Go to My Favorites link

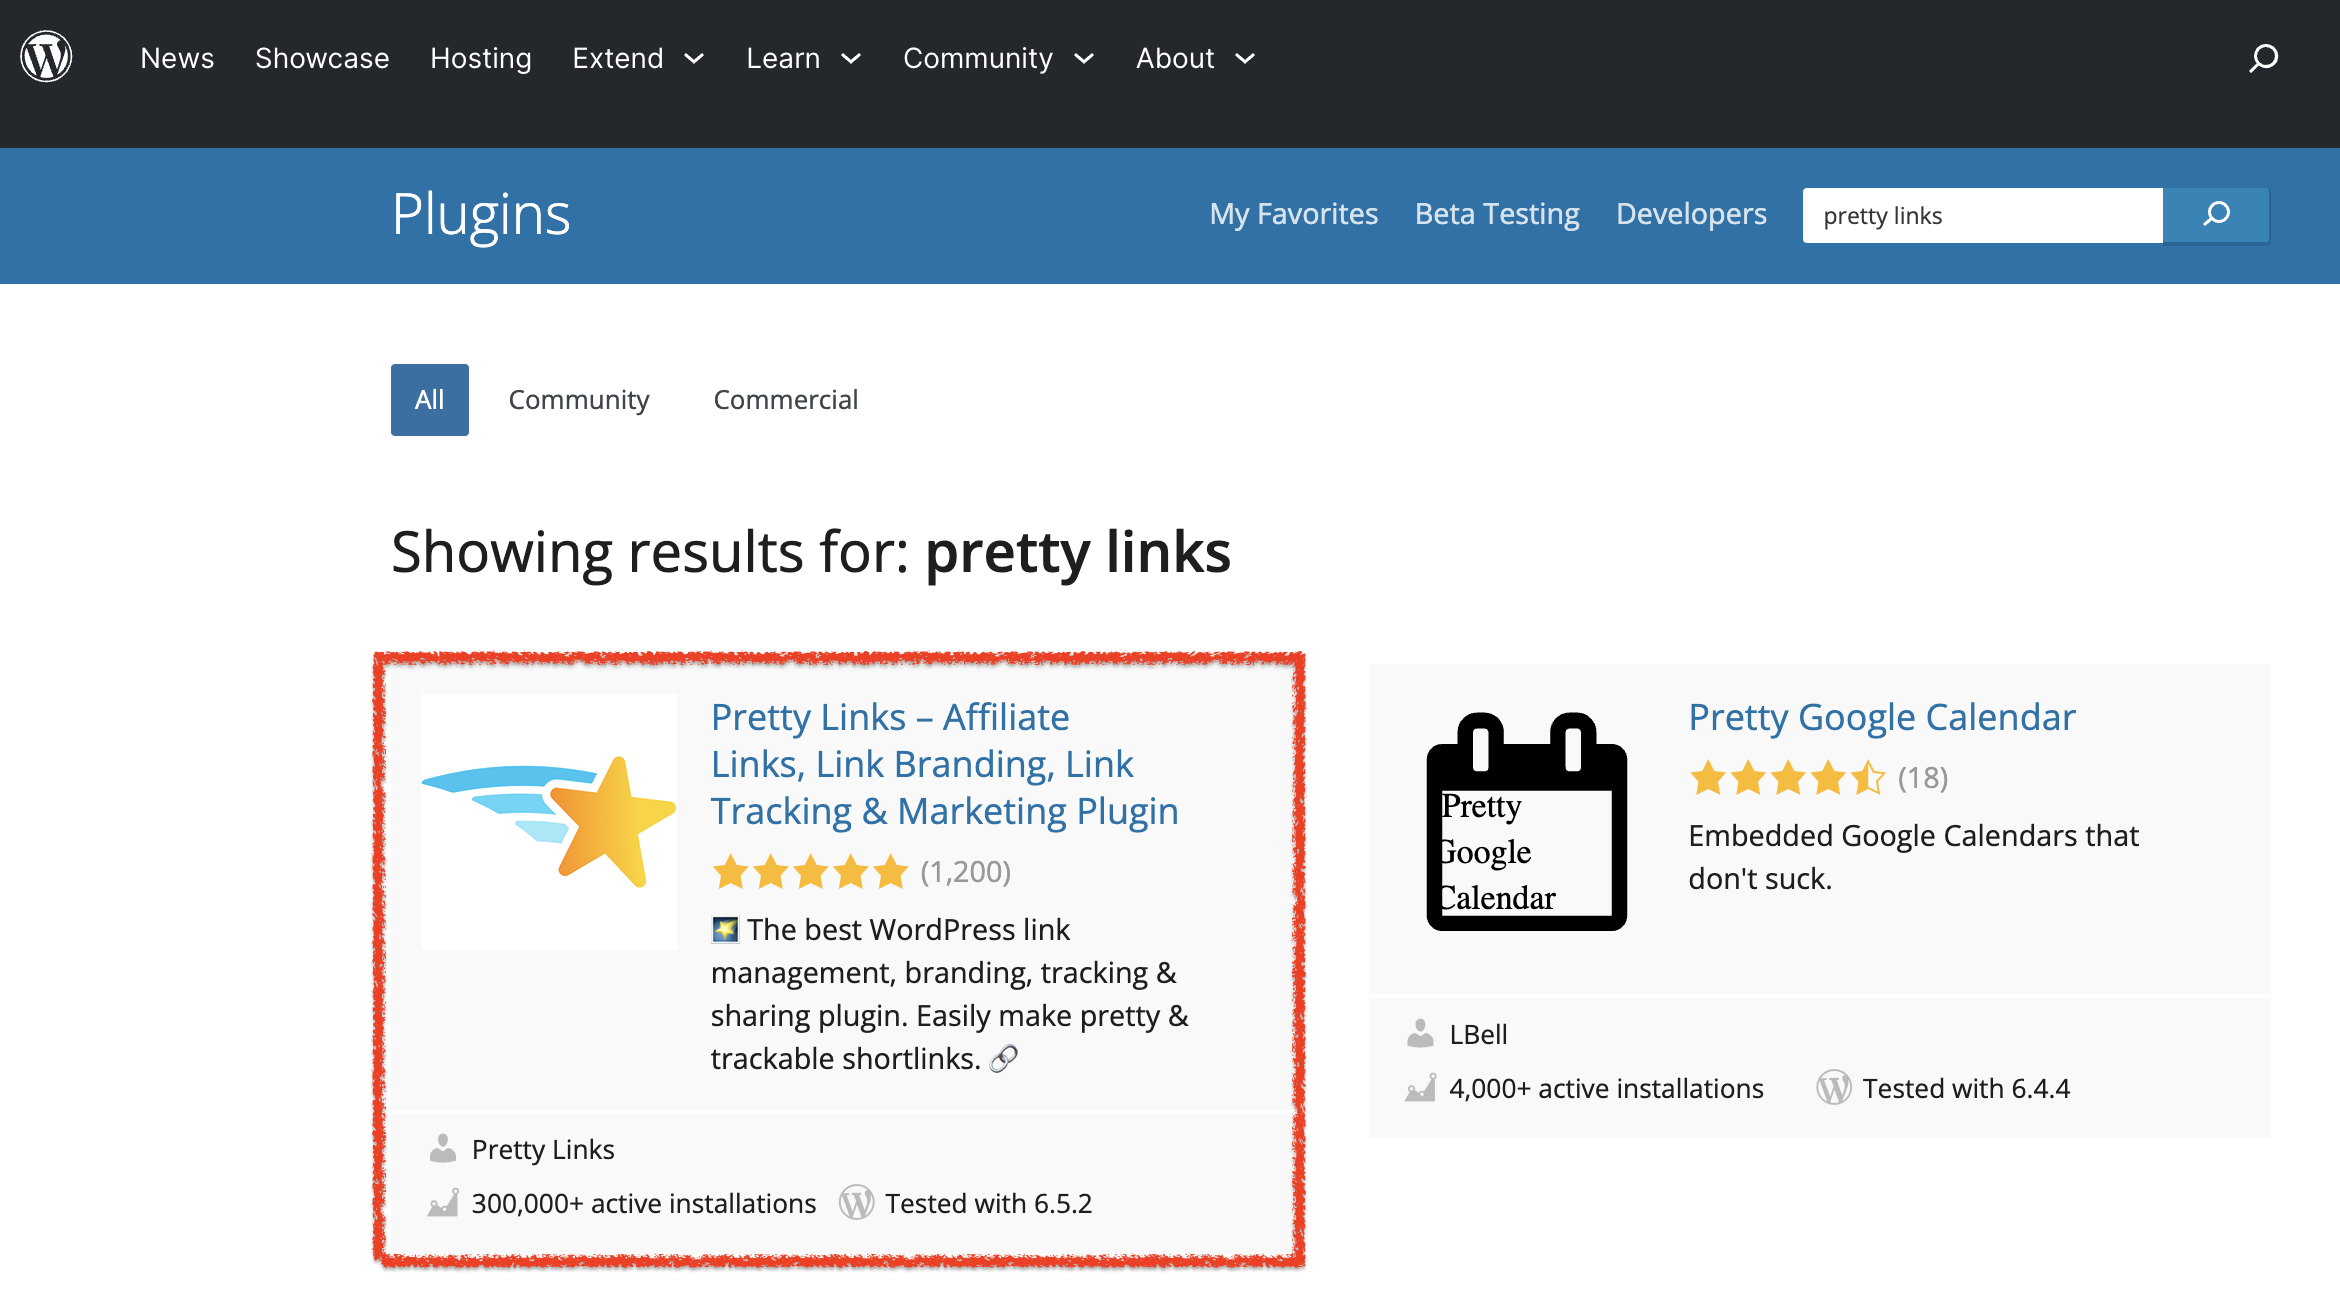[1293, 214]
